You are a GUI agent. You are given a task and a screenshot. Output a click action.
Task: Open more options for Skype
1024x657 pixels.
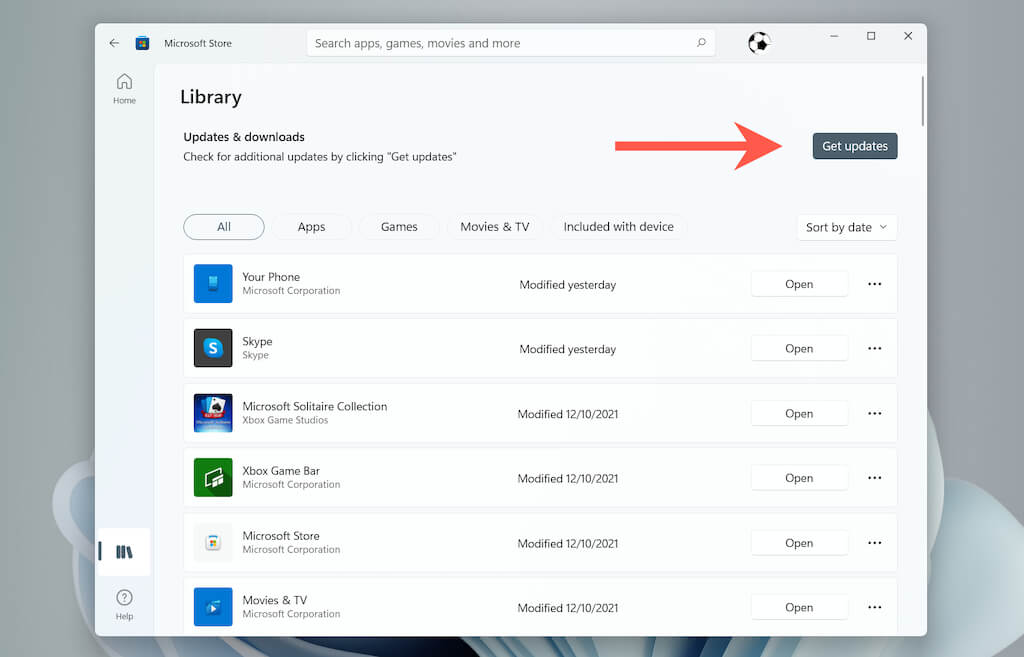874,349
